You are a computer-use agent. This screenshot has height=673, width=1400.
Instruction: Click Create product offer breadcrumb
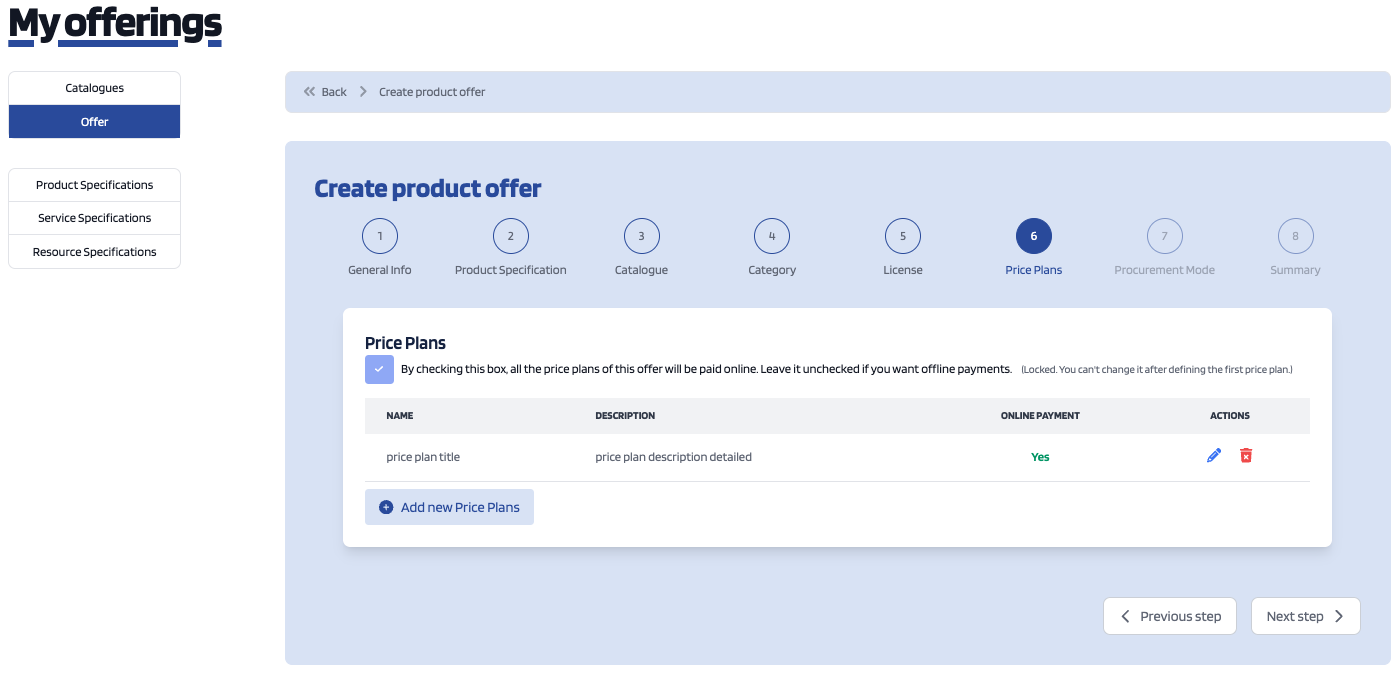coord(432,92)
